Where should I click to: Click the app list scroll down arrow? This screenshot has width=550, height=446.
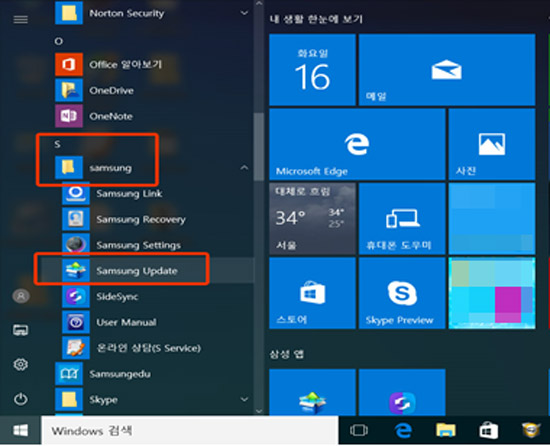(259, 411)
